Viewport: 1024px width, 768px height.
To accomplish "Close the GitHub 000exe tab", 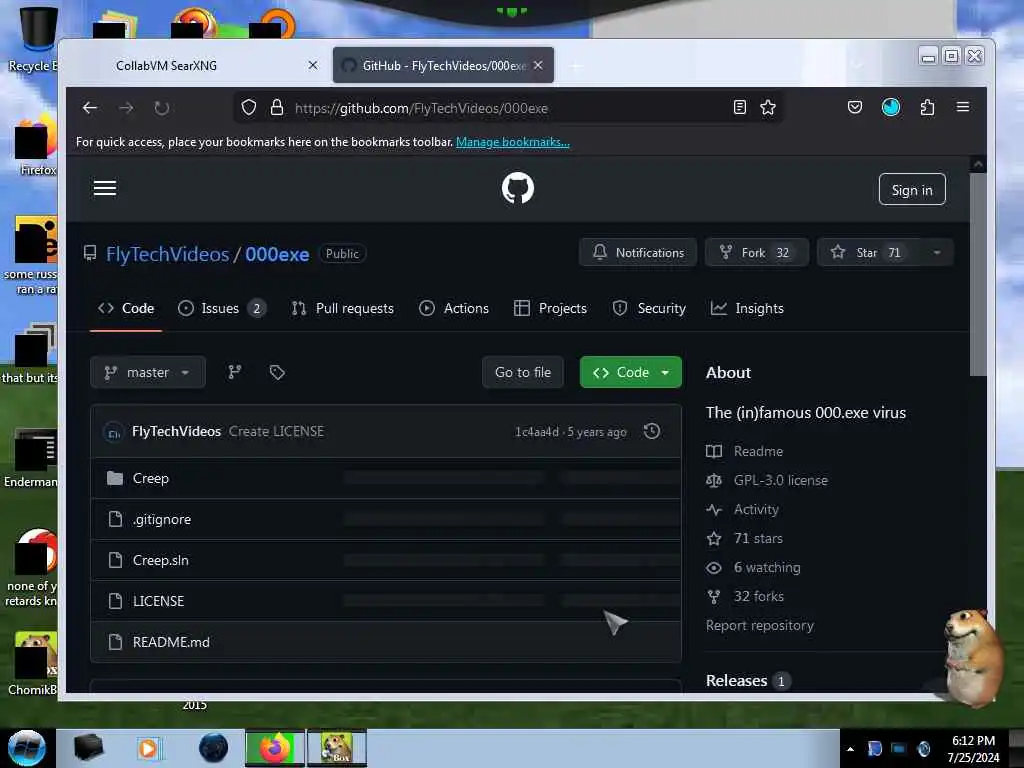I will [x=538, y=65].
